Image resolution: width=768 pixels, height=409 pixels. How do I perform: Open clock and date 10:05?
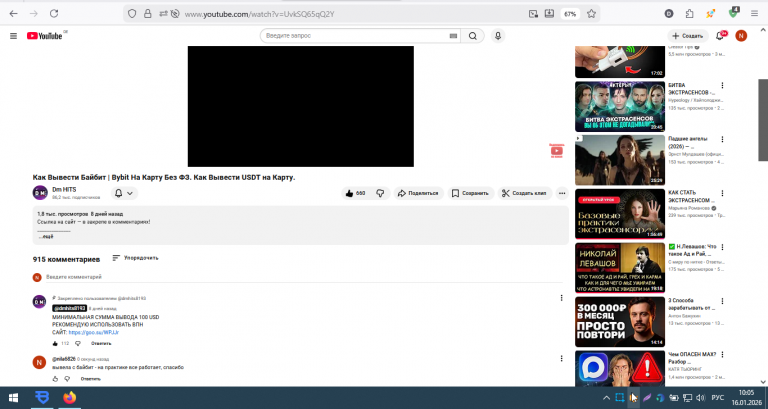745,398
